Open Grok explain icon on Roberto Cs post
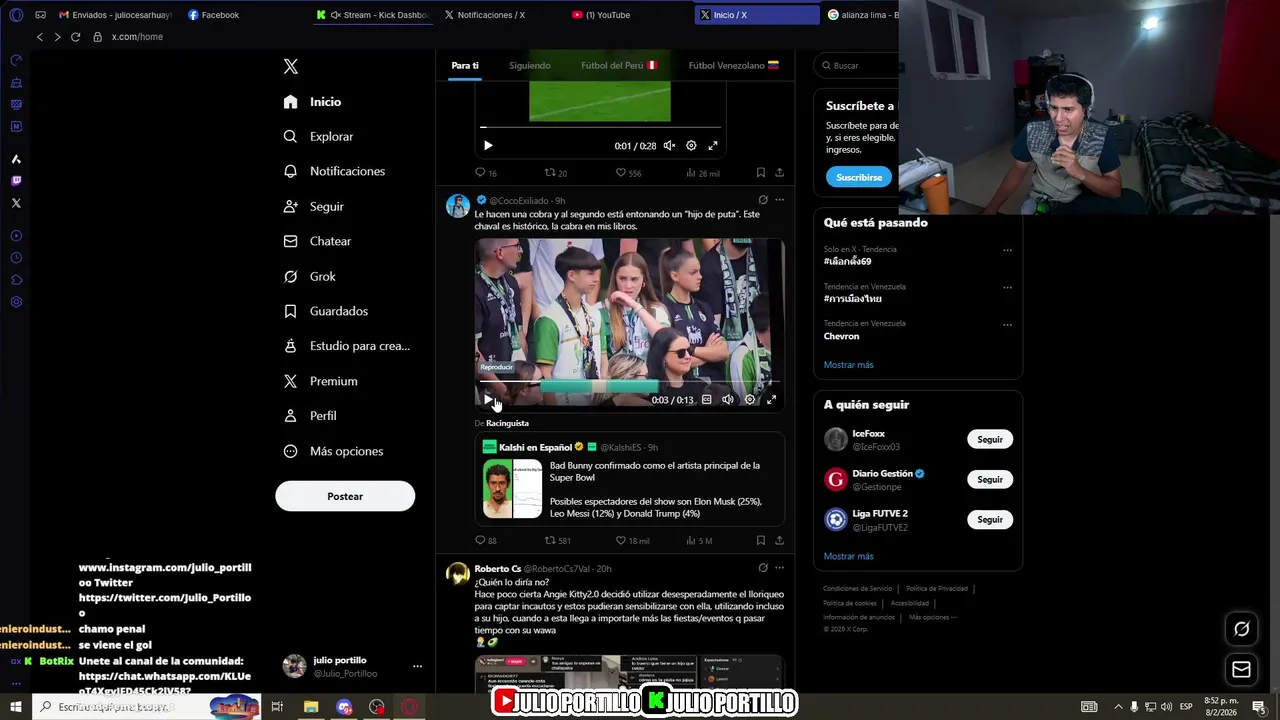 coord(763,568)
